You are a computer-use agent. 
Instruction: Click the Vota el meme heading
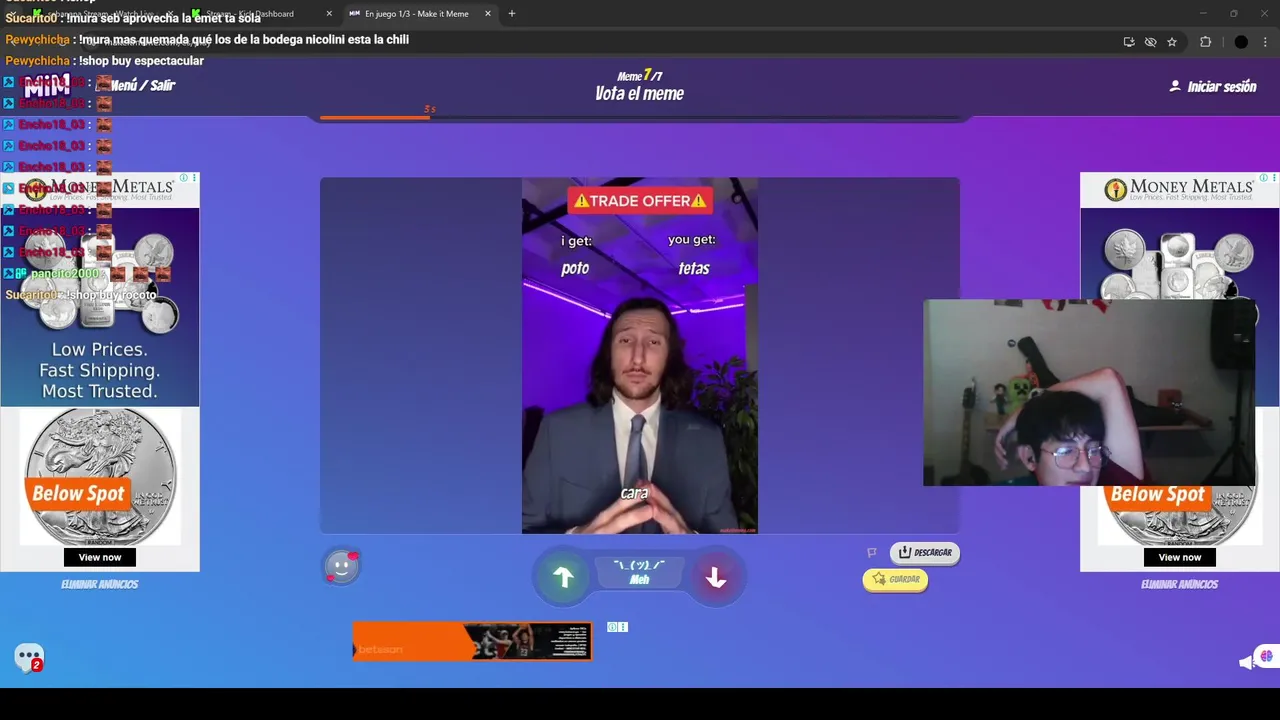click(639, 94)
